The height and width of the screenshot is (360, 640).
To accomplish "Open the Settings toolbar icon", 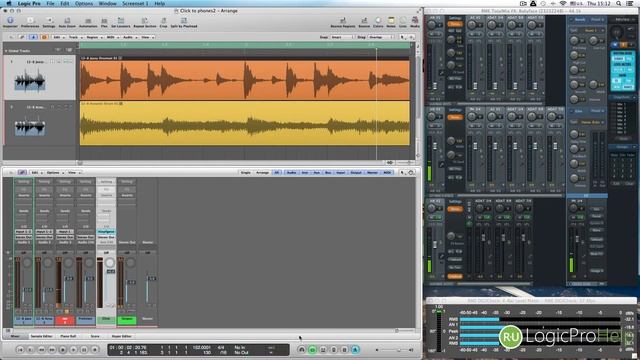I will pyautogui.click(x=49, y=21).
